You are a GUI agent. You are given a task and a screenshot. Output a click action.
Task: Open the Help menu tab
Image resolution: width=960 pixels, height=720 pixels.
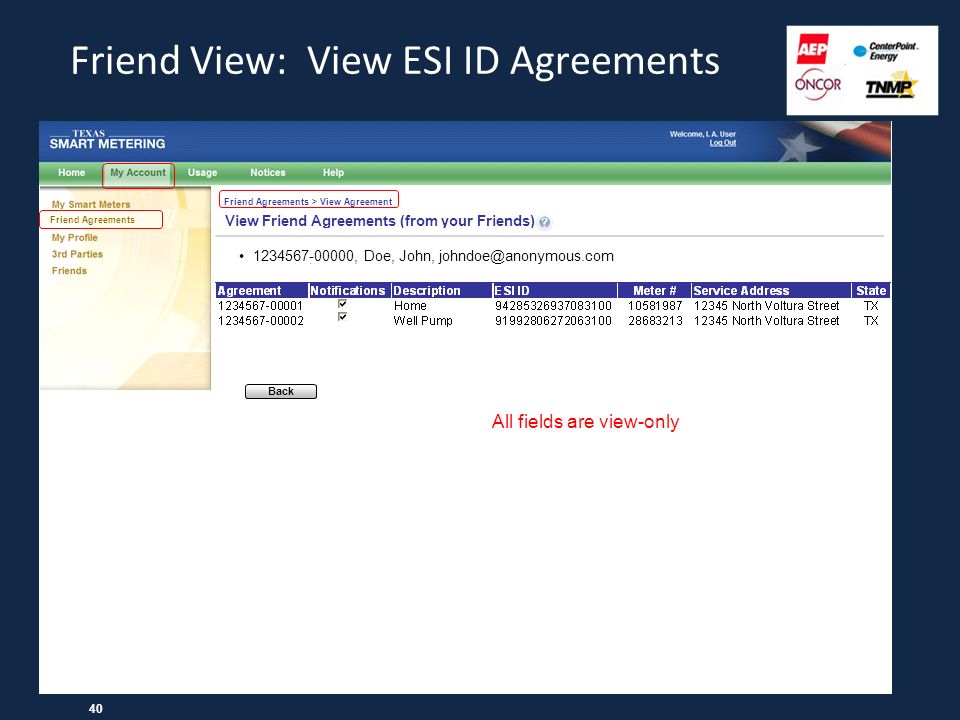tap(333, 173)
